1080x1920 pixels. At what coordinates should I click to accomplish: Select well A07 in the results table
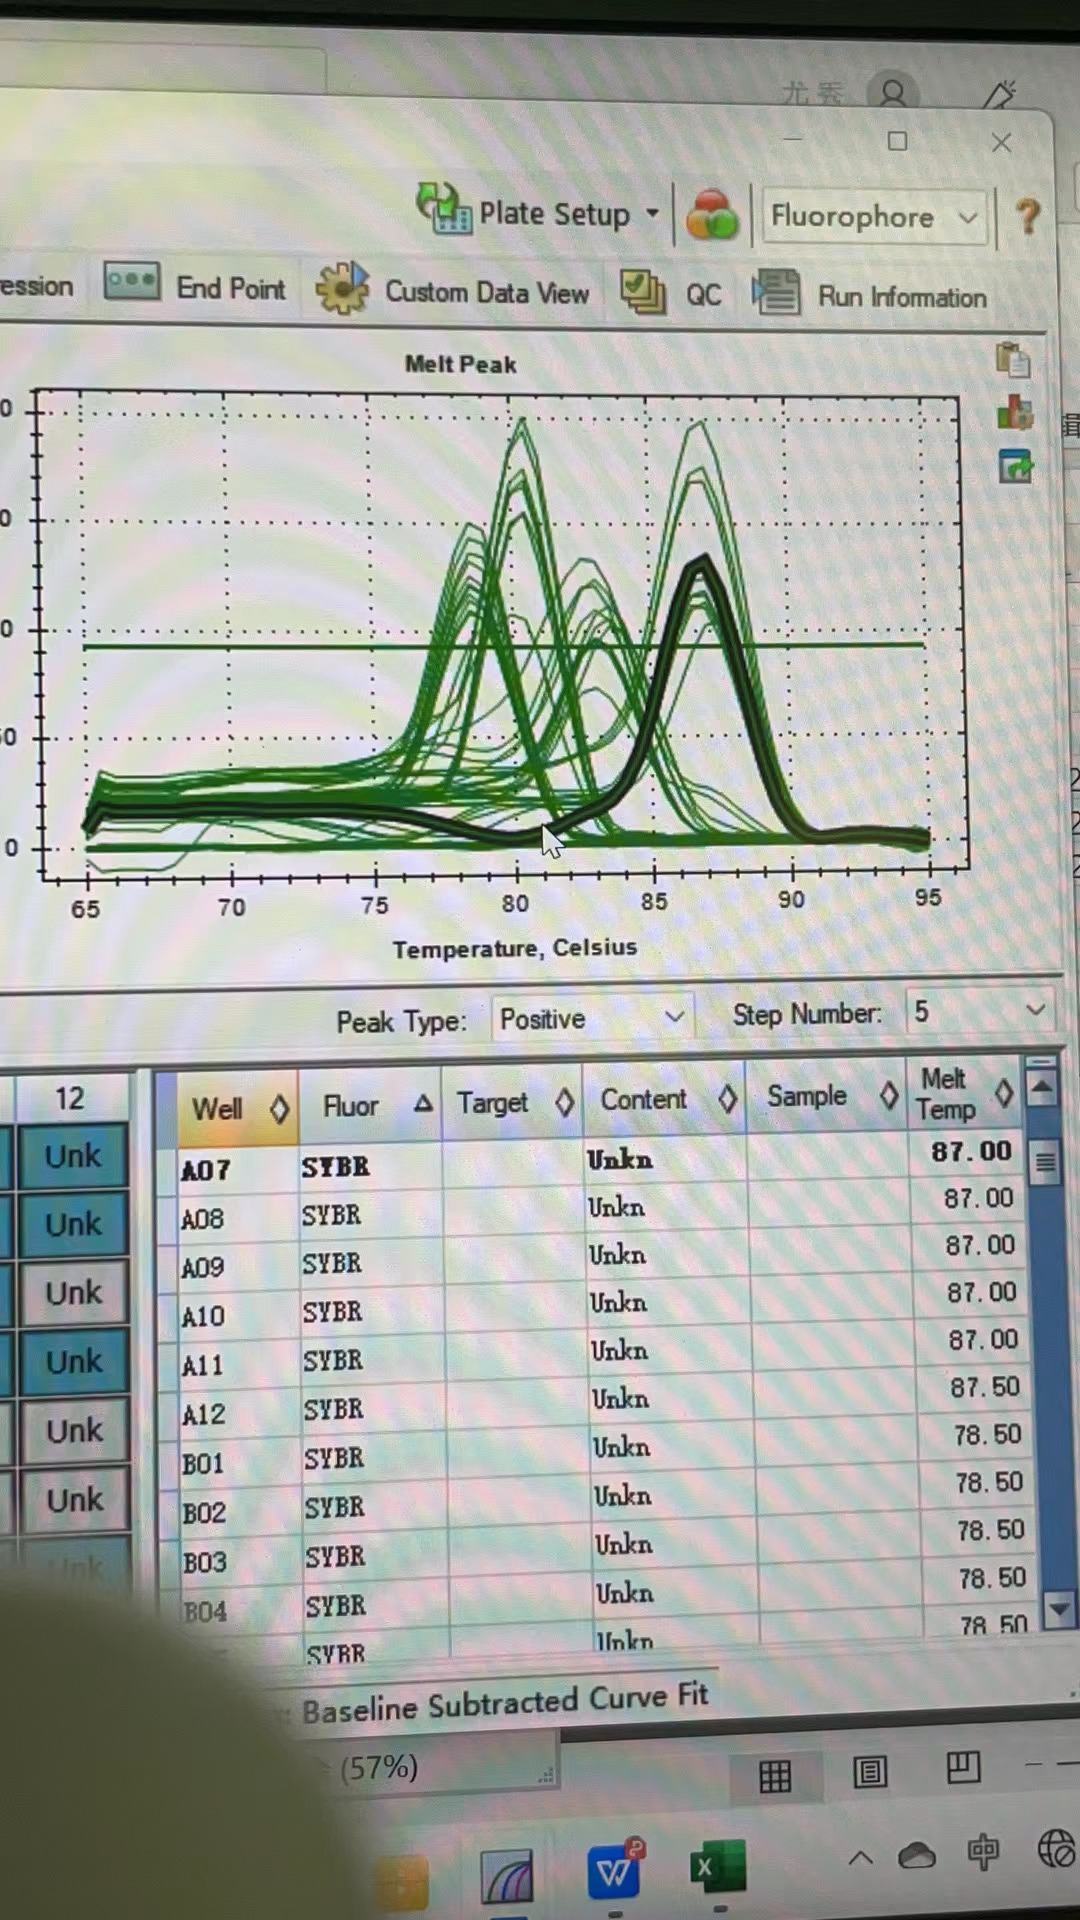point(206,1170)
